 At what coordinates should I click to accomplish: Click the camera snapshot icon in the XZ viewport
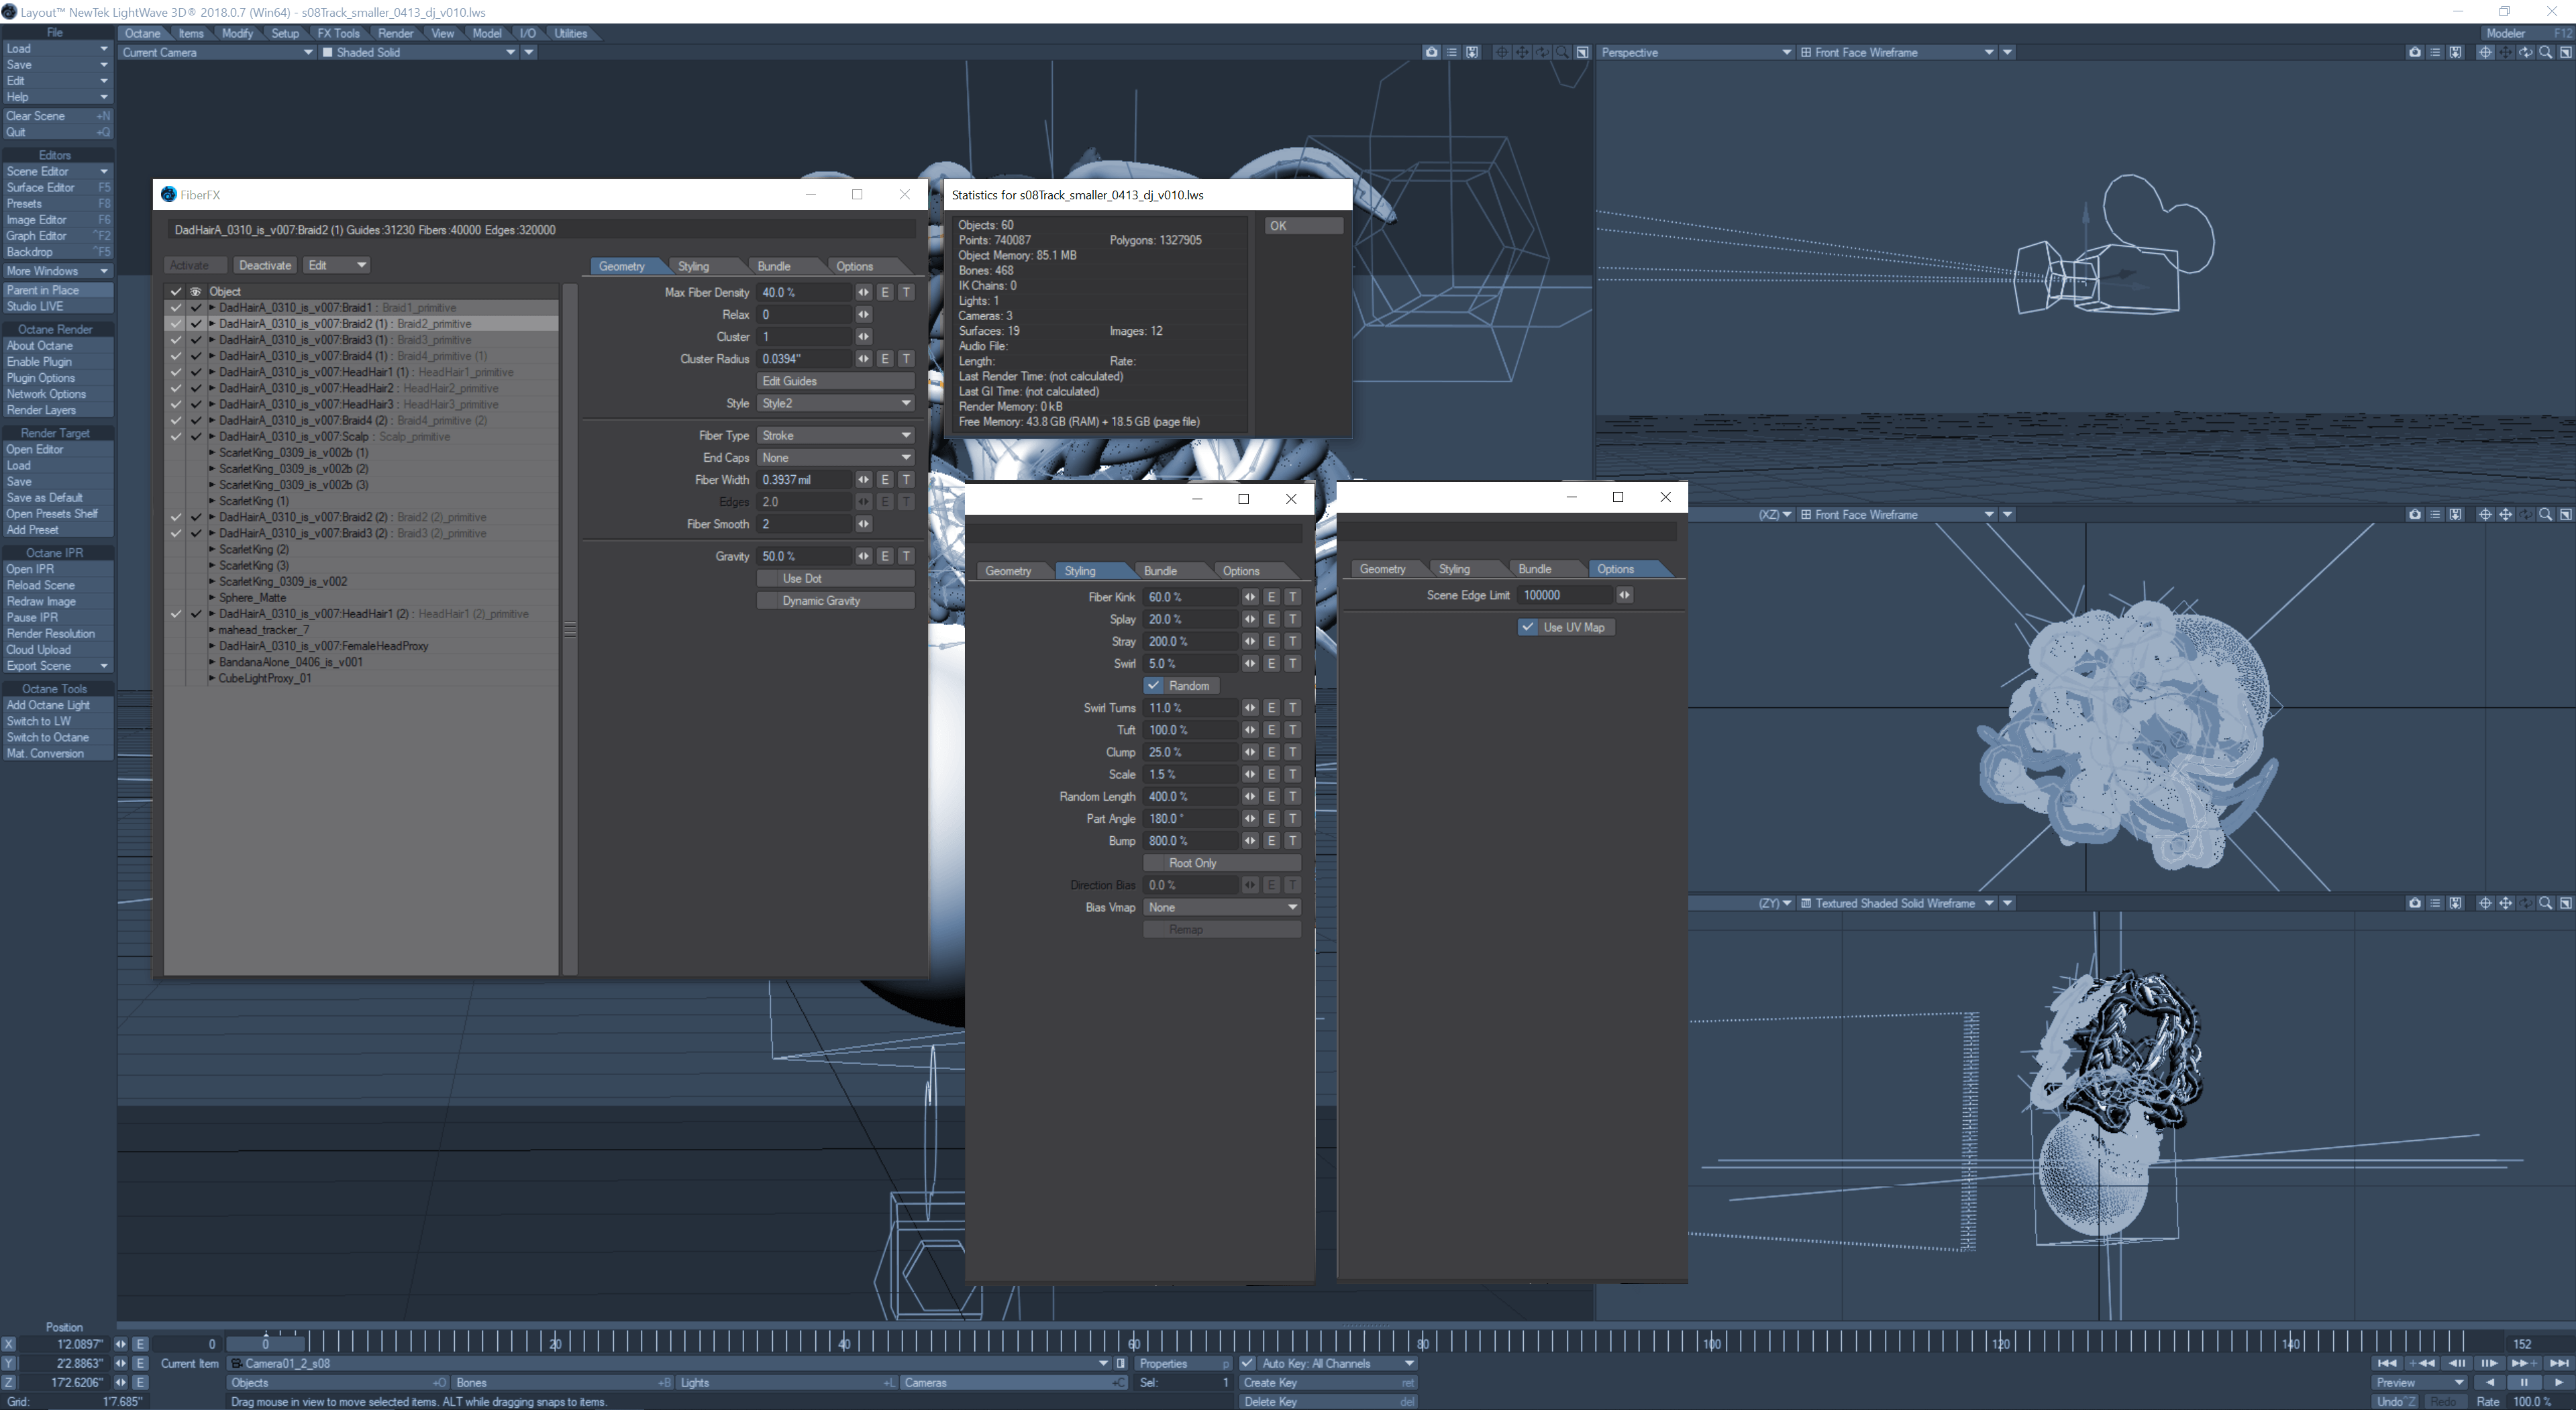pos(2414,514)
